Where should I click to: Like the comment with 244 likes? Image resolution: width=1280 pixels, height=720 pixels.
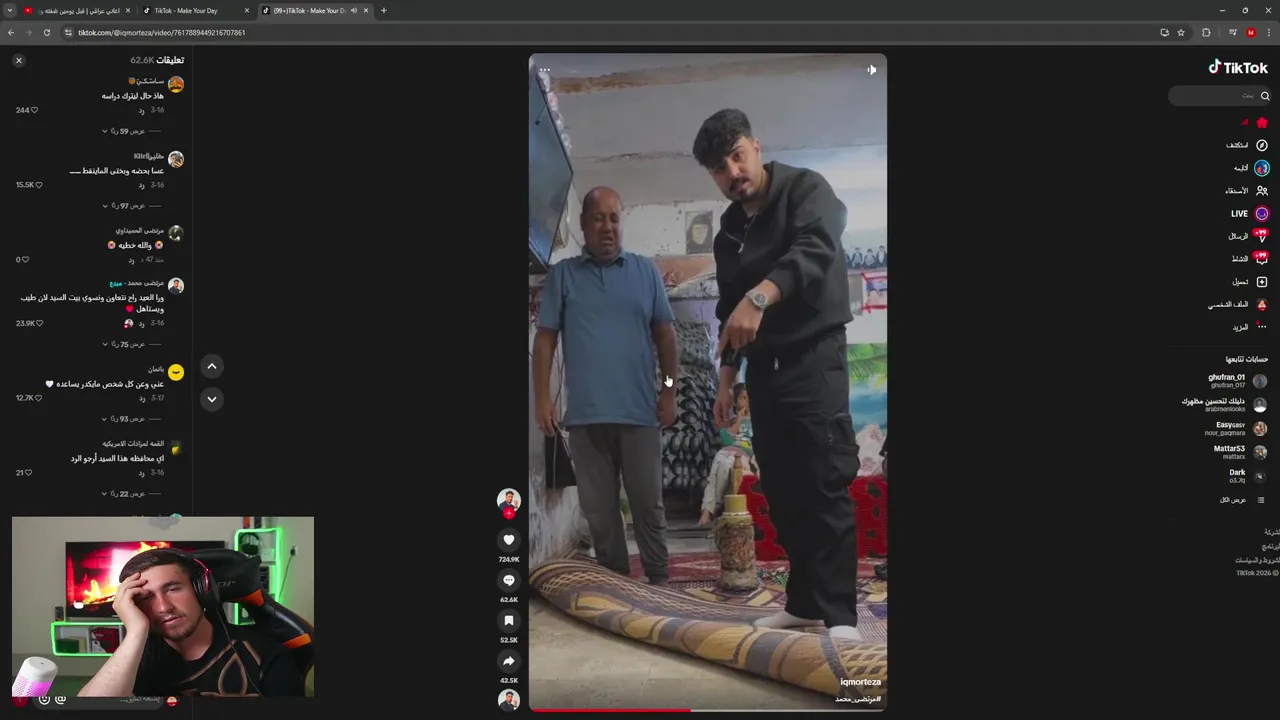(34, 110)
